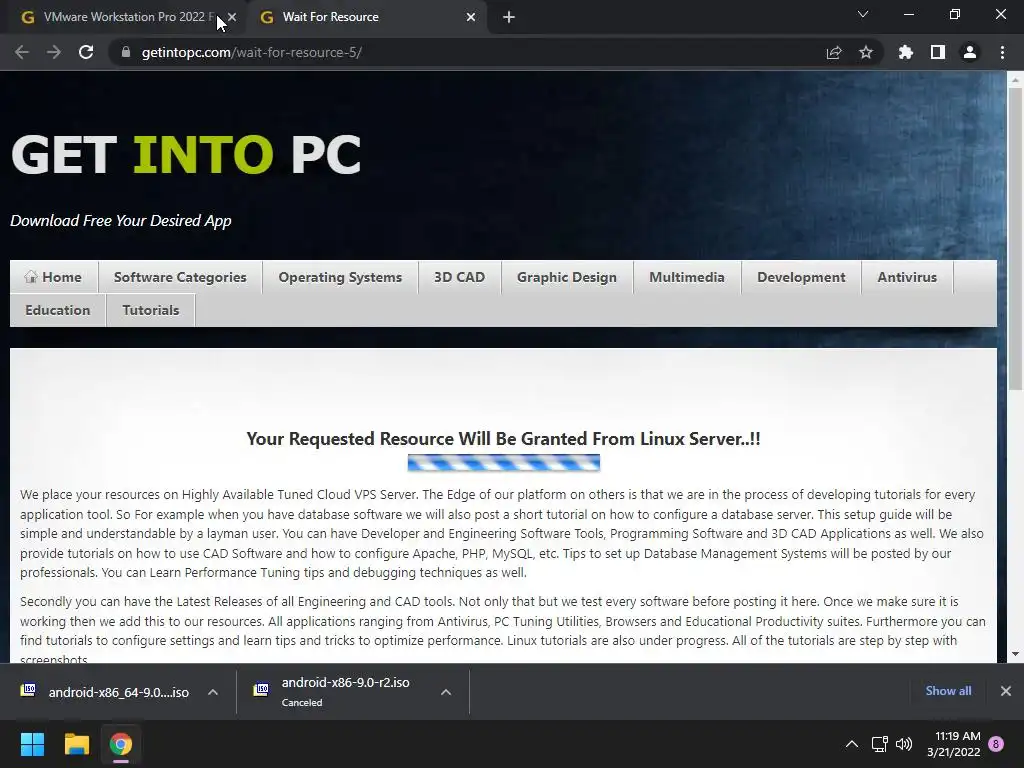Click the page vertical scrollbar thumb
The image size is (1024, 768).
coord(1015,238)
